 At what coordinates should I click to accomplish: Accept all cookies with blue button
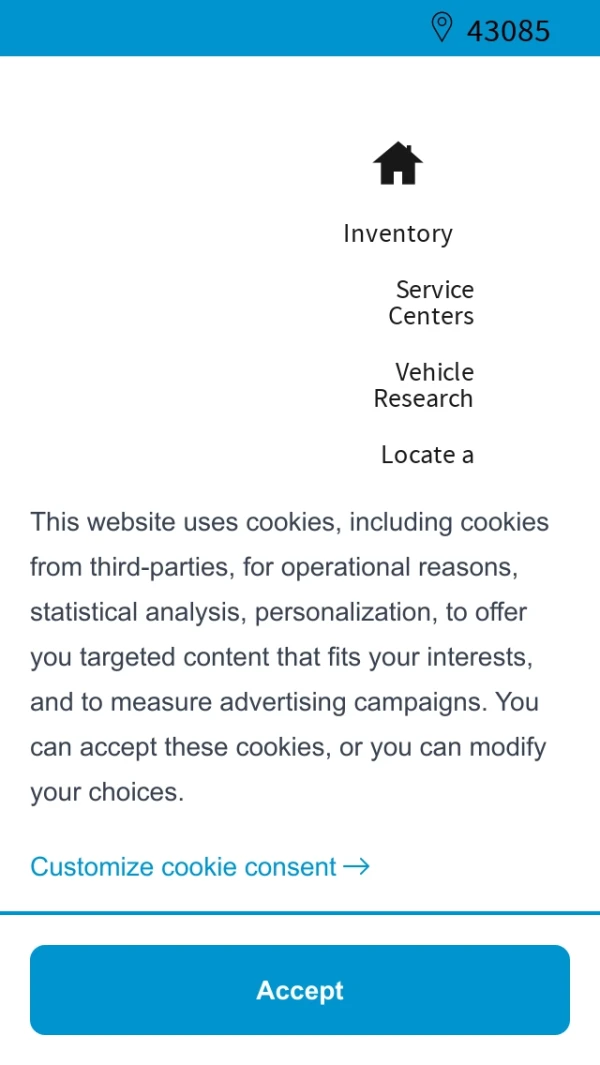[x=300, y=990]
